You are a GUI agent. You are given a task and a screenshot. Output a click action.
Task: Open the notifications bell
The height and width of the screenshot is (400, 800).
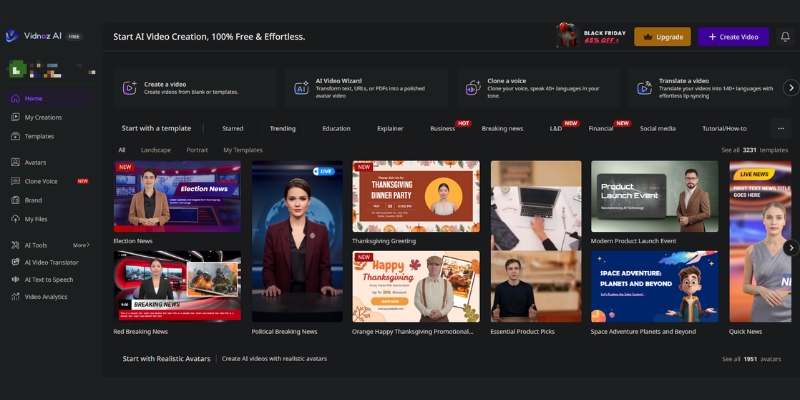[x=785, y=37]
